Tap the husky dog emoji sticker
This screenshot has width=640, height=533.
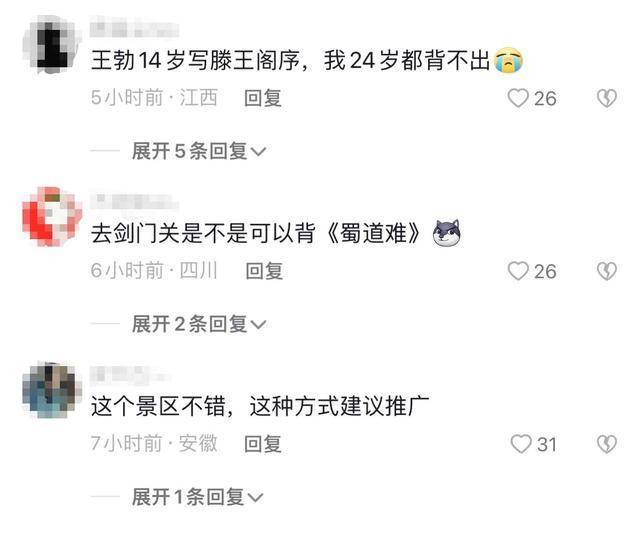(x=447, y=233)
